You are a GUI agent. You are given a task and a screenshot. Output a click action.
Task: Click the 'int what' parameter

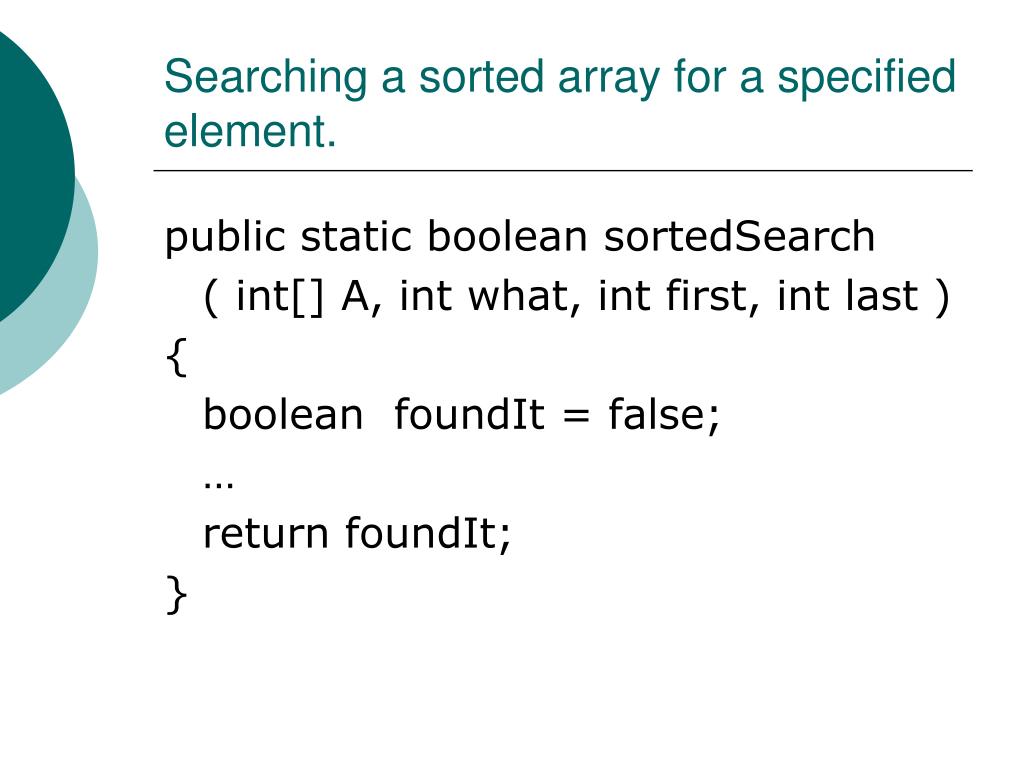point(489,296)
